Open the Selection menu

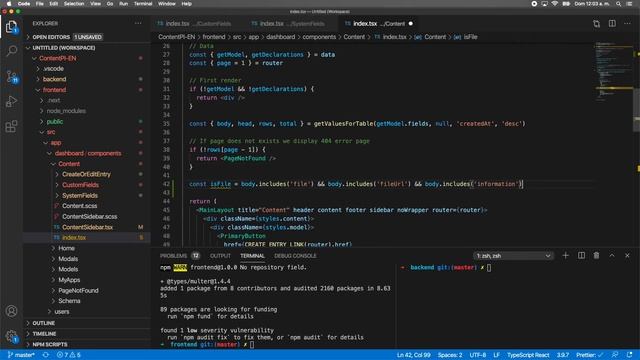coord(74,4)
